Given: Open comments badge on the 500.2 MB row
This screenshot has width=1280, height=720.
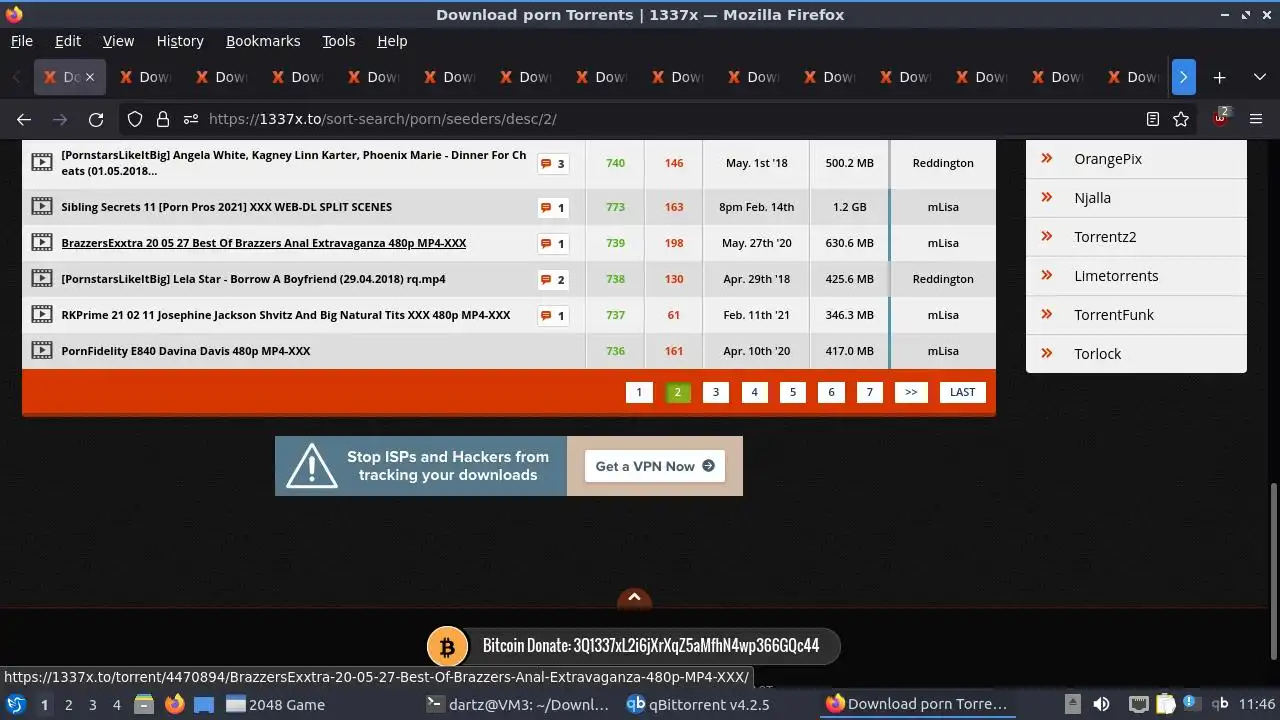Looking at the screenshot, I should (x=553, y=163).
